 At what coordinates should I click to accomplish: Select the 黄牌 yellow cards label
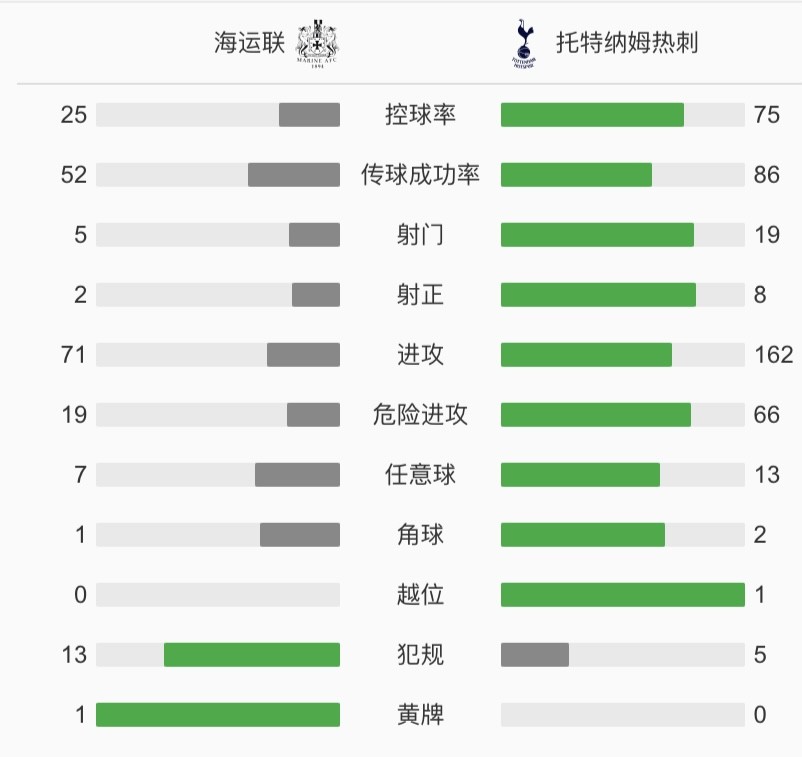(420, 715)
